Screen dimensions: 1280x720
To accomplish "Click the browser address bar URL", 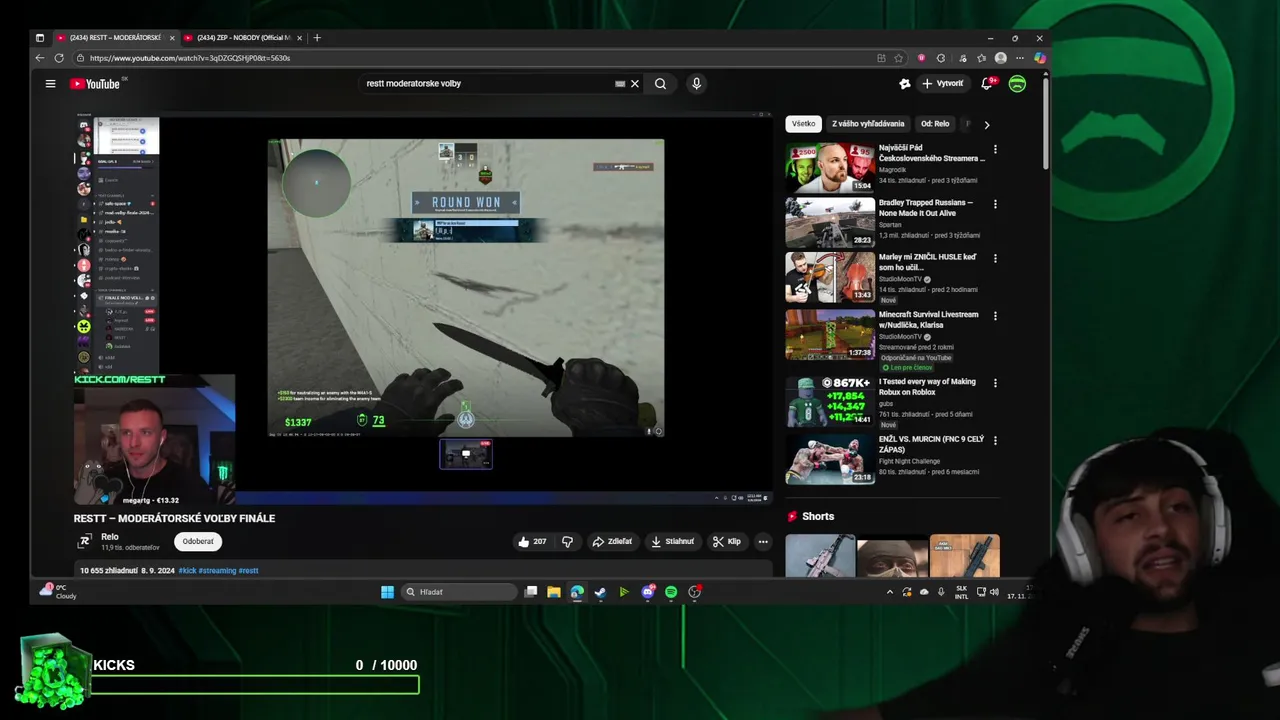I will [x=190, y=58].
